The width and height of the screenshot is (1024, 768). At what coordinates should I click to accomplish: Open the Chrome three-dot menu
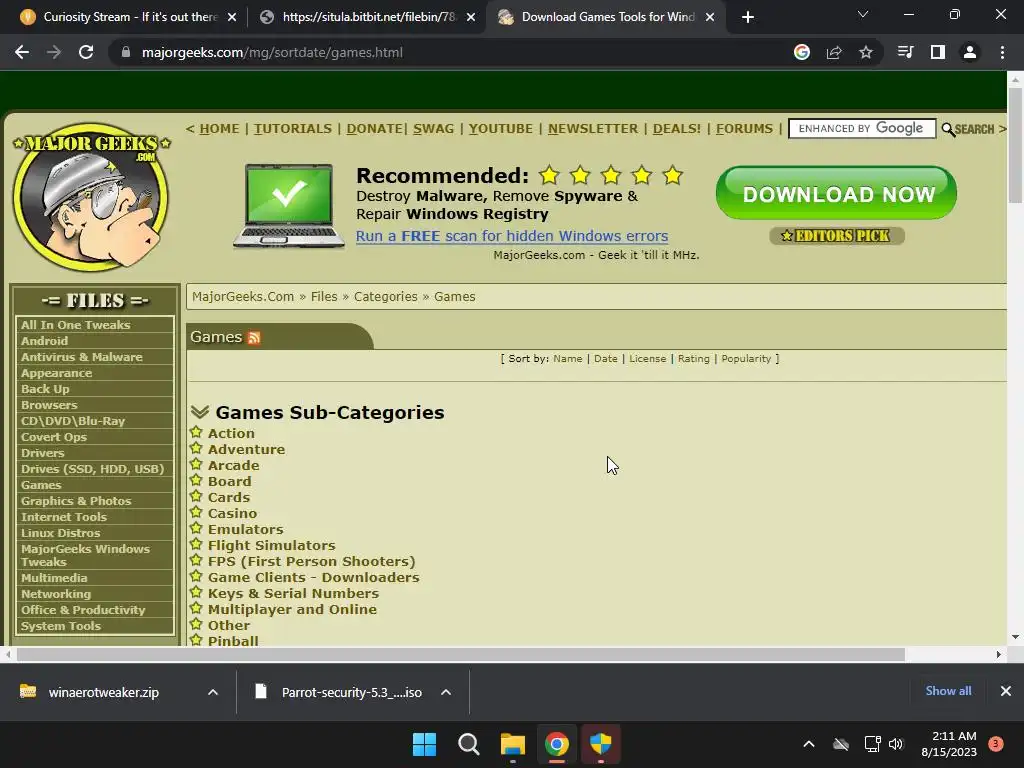[1002, 52]
